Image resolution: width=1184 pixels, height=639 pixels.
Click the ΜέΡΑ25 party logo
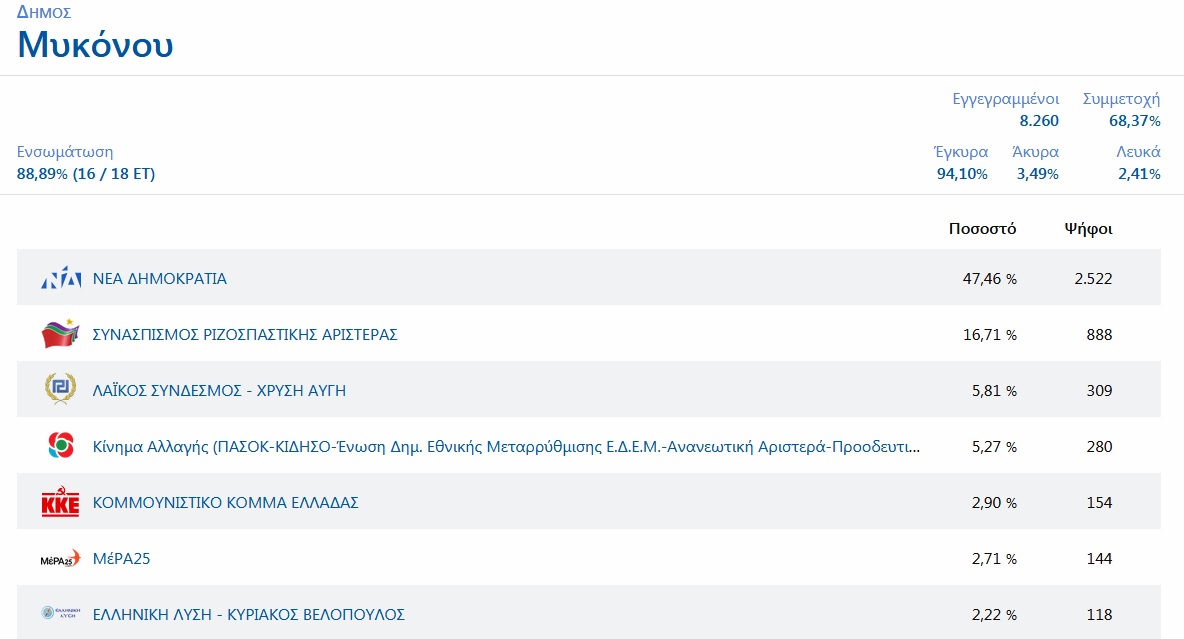60,559
